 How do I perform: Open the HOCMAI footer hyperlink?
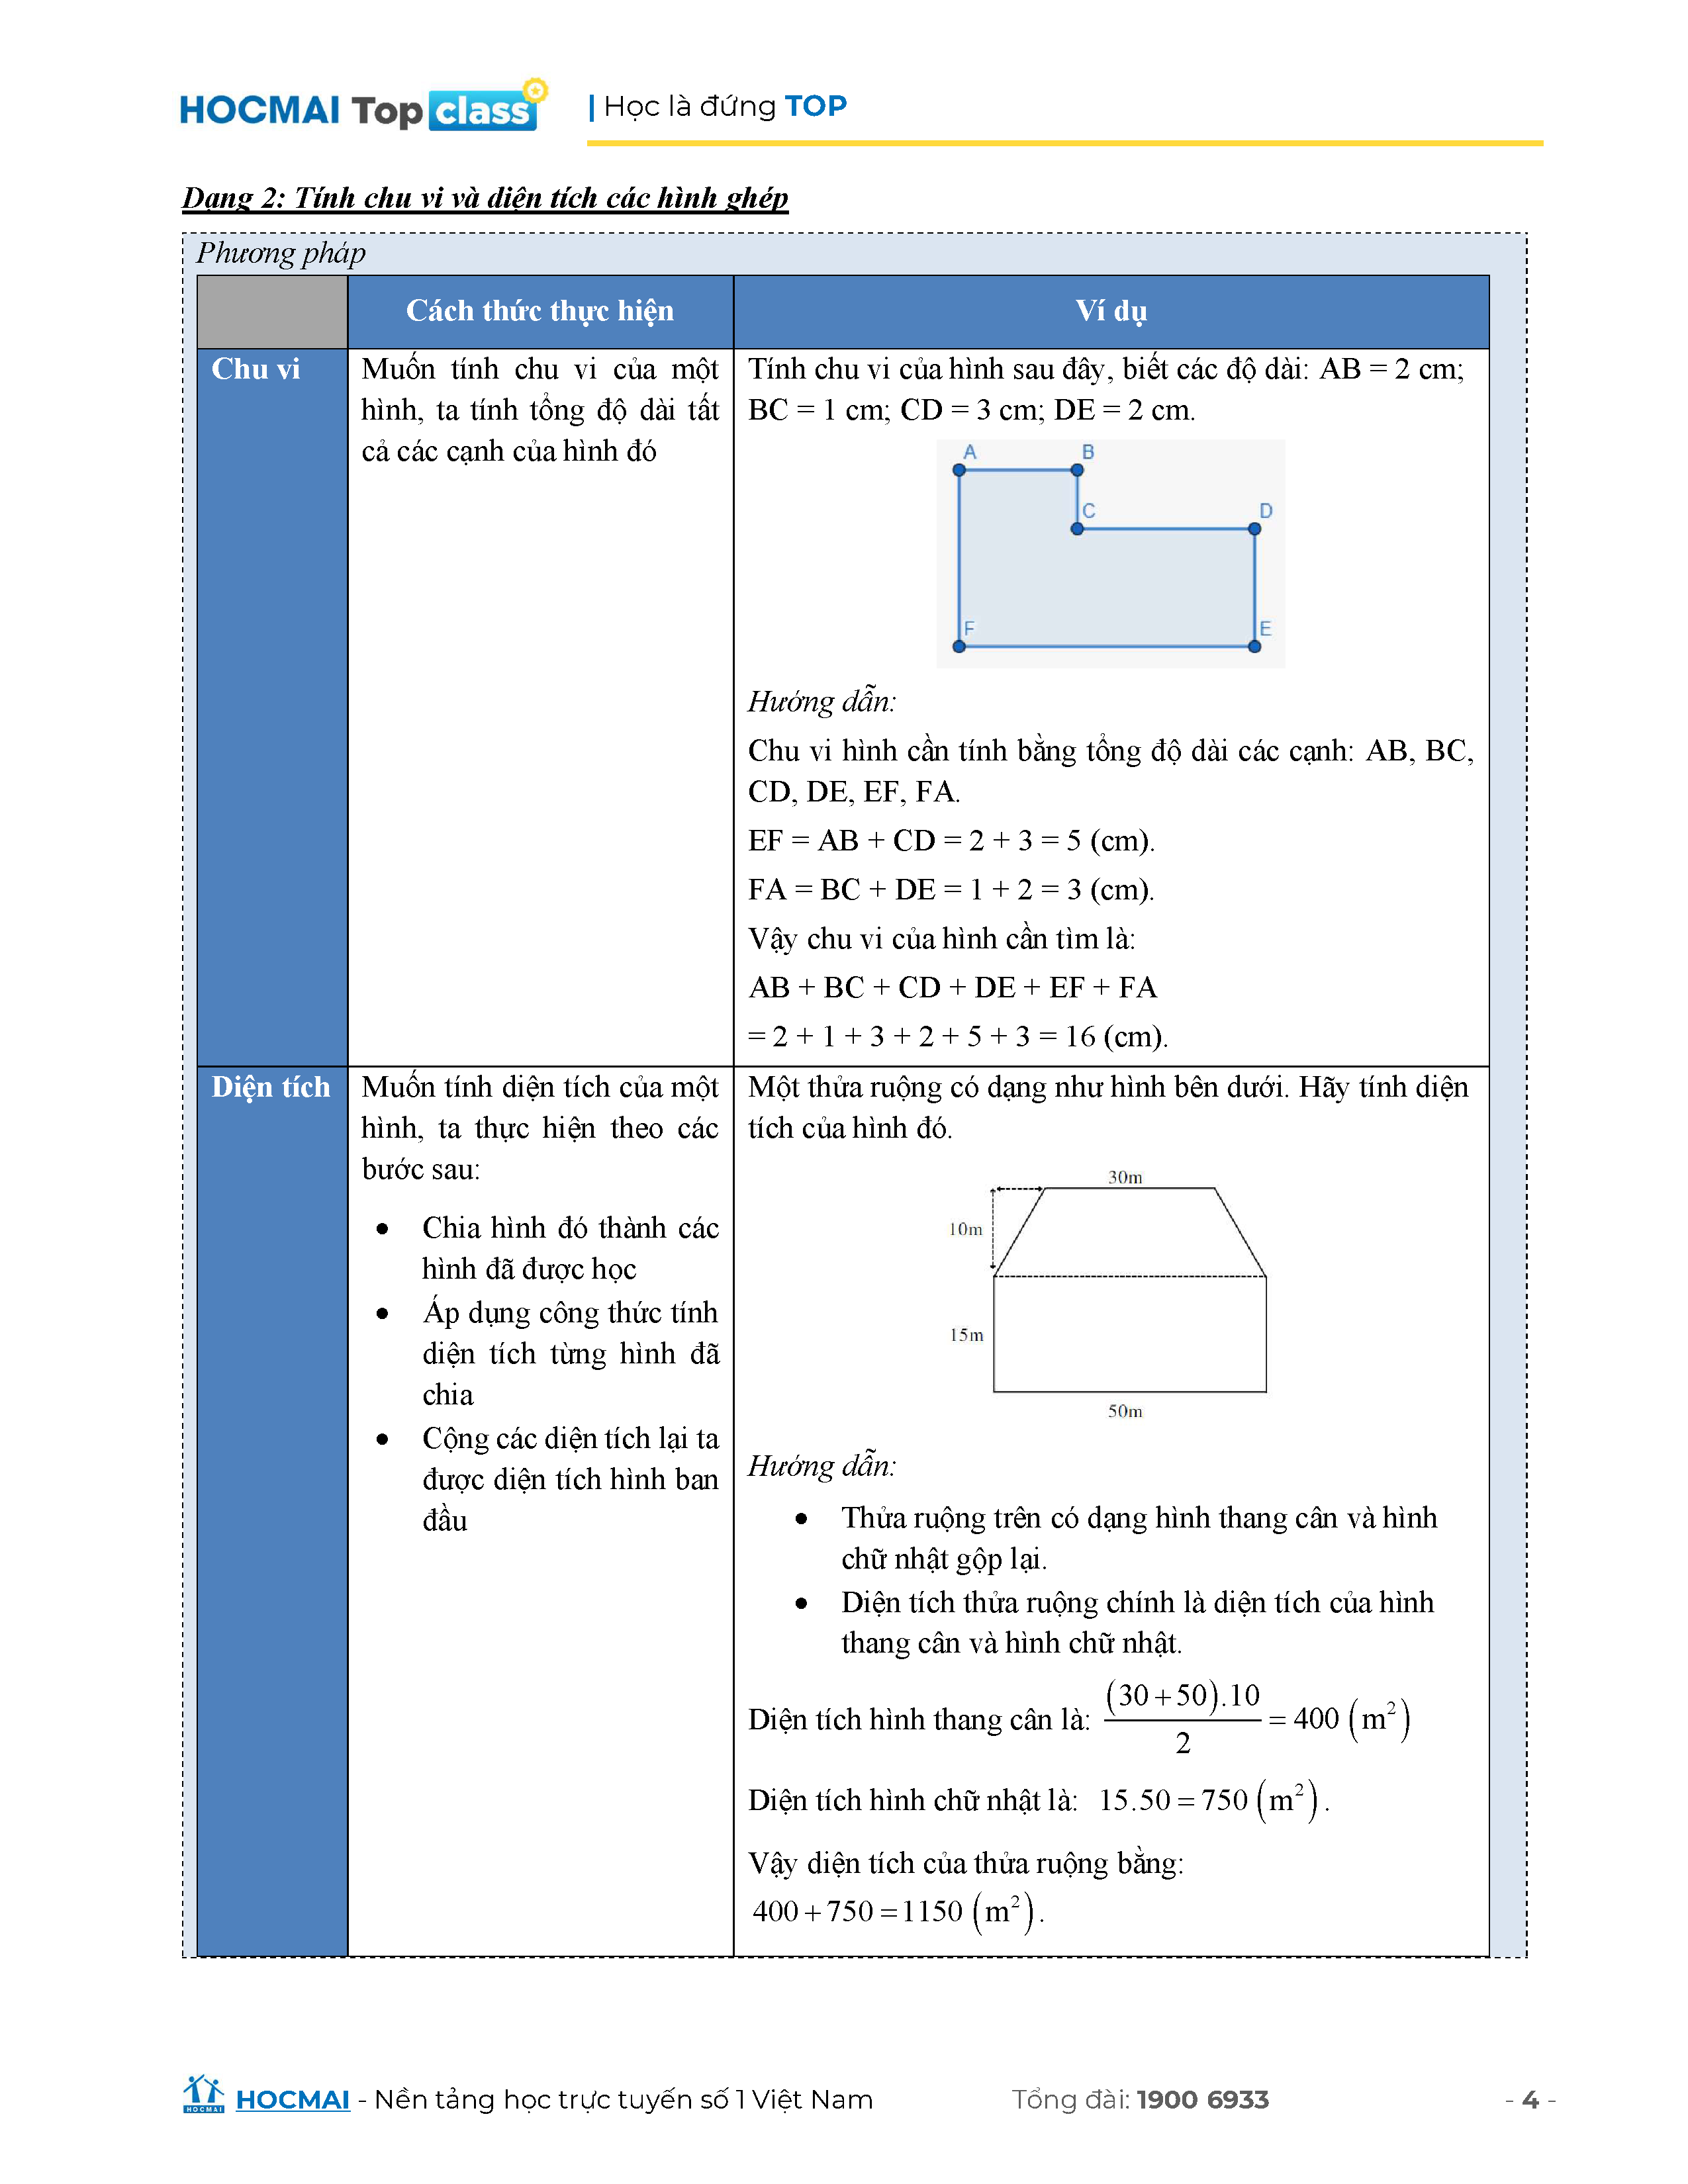pos(292,2099)
